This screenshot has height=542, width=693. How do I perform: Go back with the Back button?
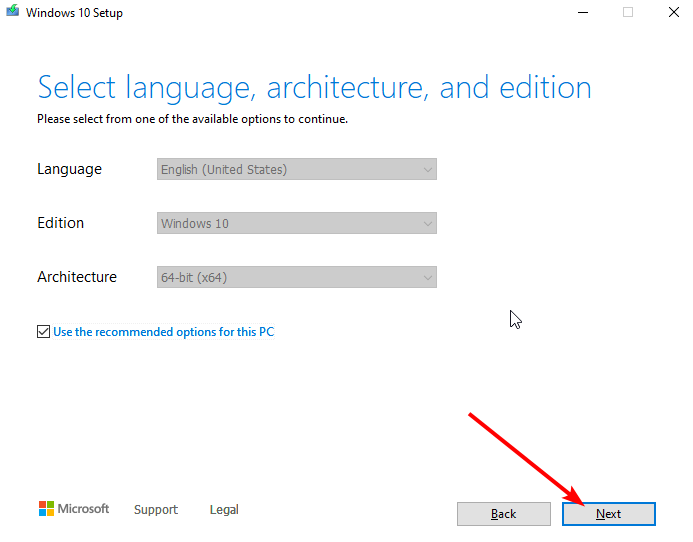pos(504,514)
